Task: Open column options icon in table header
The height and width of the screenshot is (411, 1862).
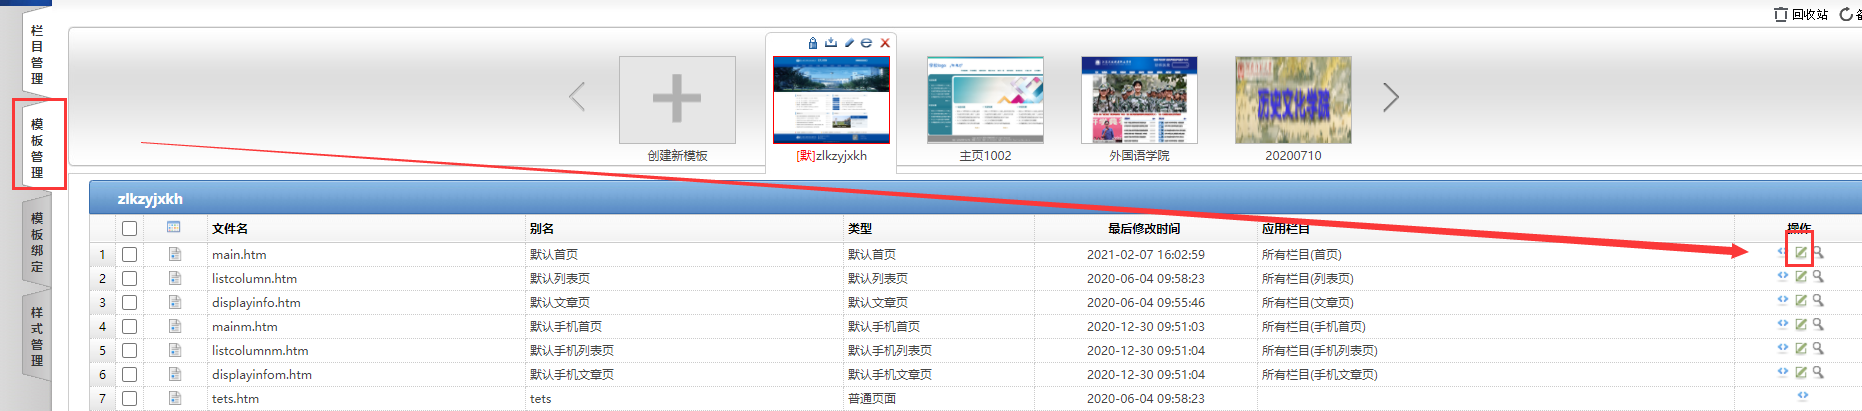Action: pyautogui.click(x=174, y=228)
